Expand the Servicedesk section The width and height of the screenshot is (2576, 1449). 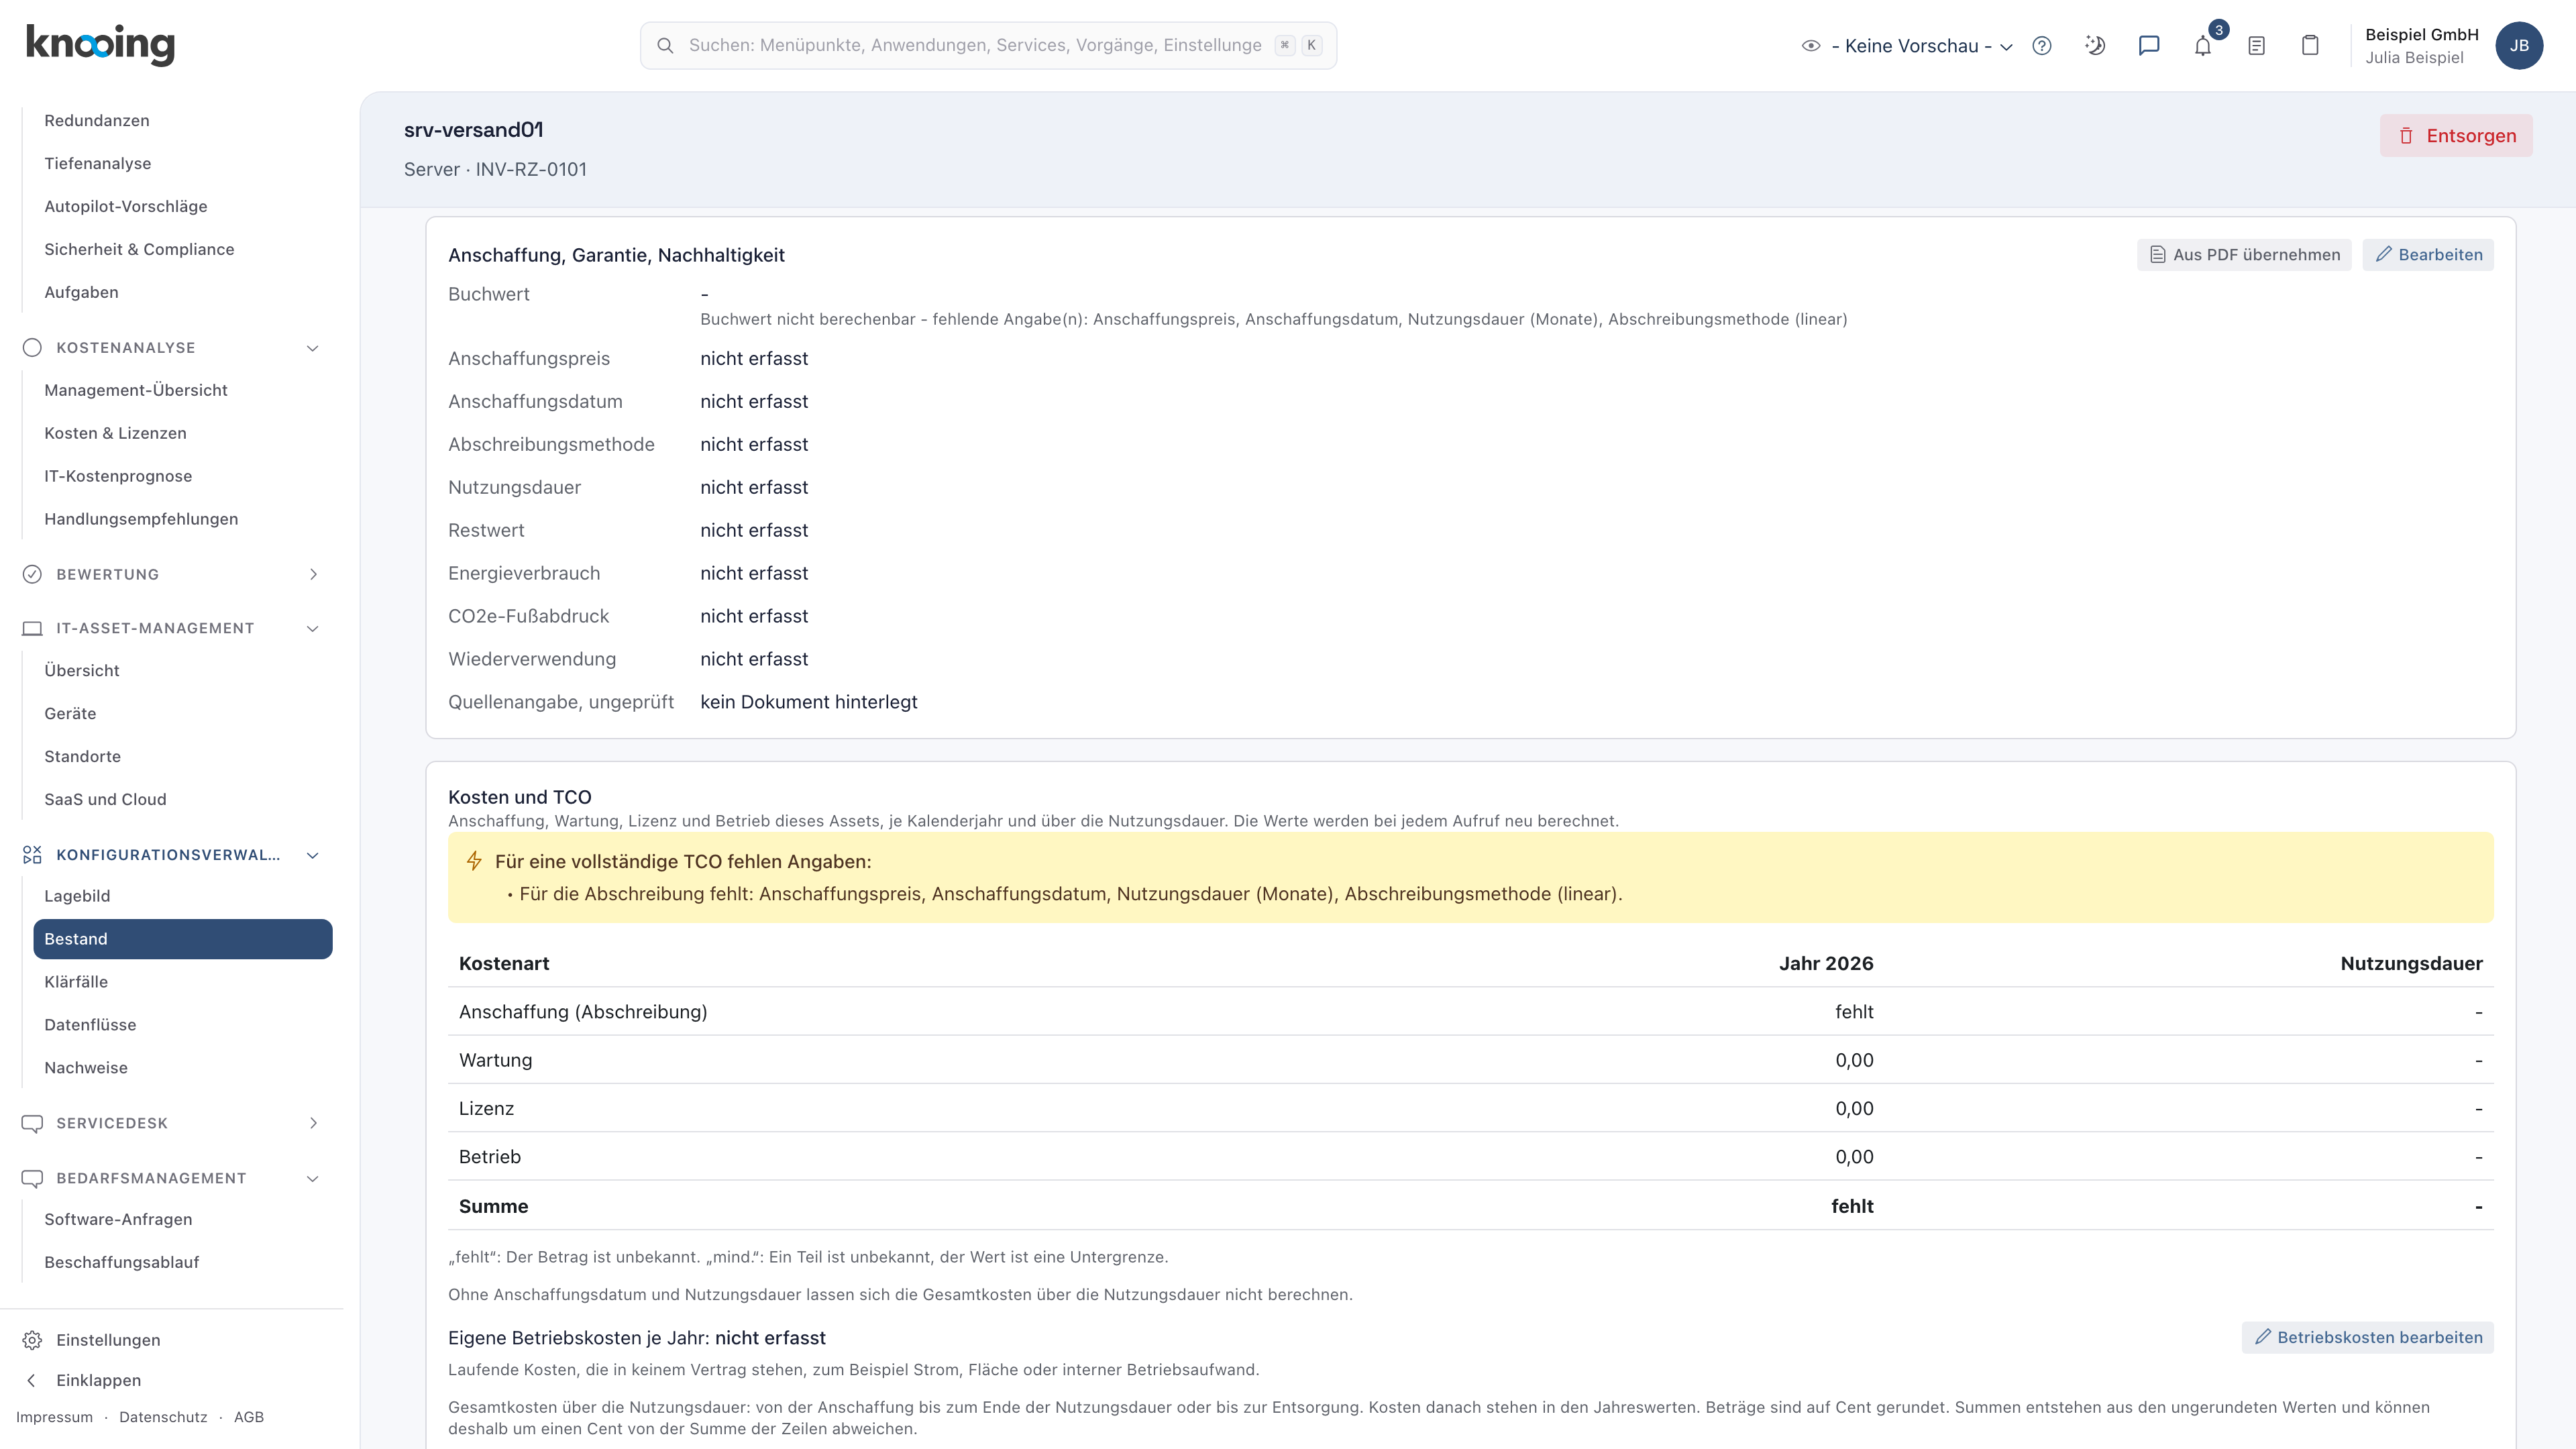[x=313, y=1123]
